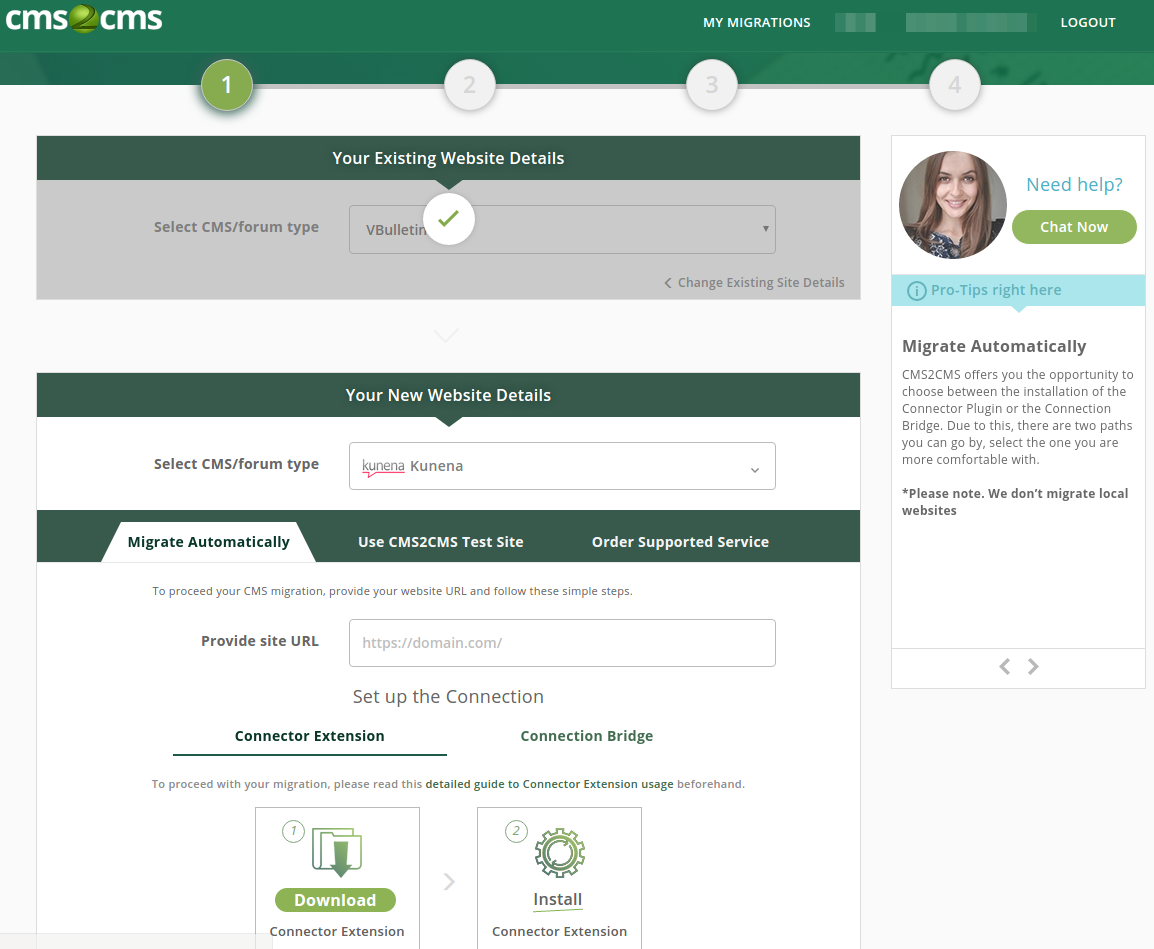
Task: Open My Migrations menu item
Action: click(757, 23)
